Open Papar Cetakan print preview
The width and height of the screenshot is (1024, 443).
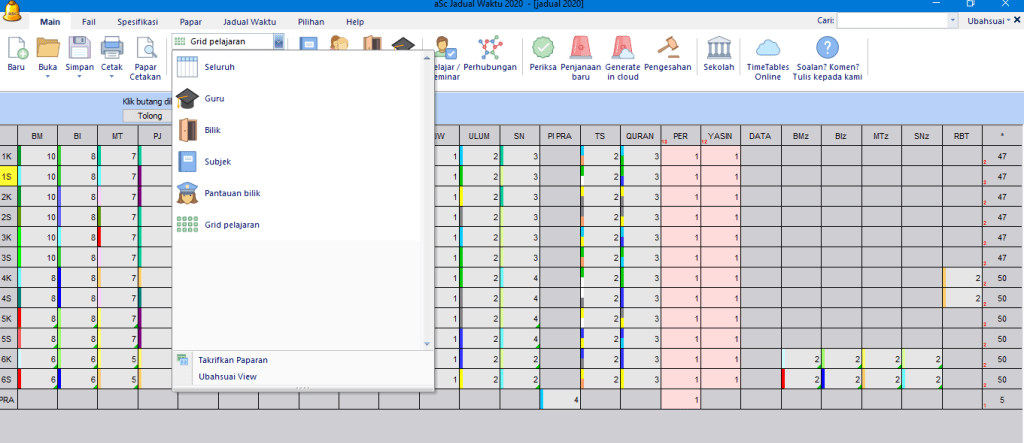(146, 59)
